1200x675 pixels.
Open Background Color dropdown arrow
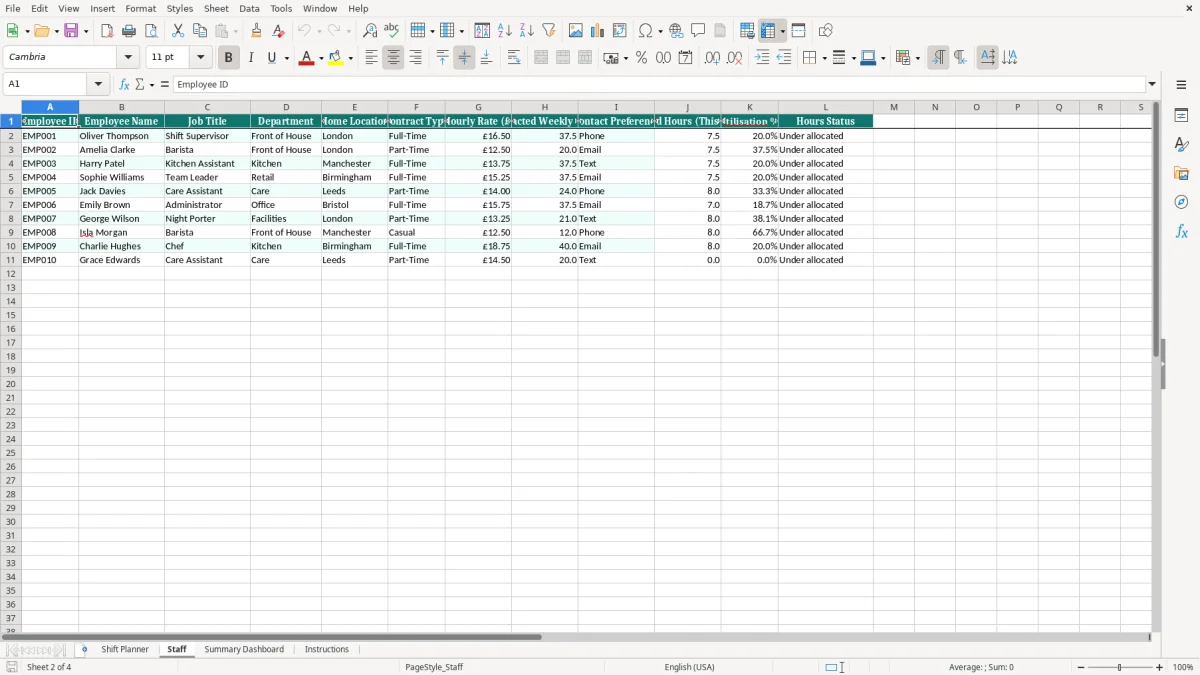click(351, 58)
